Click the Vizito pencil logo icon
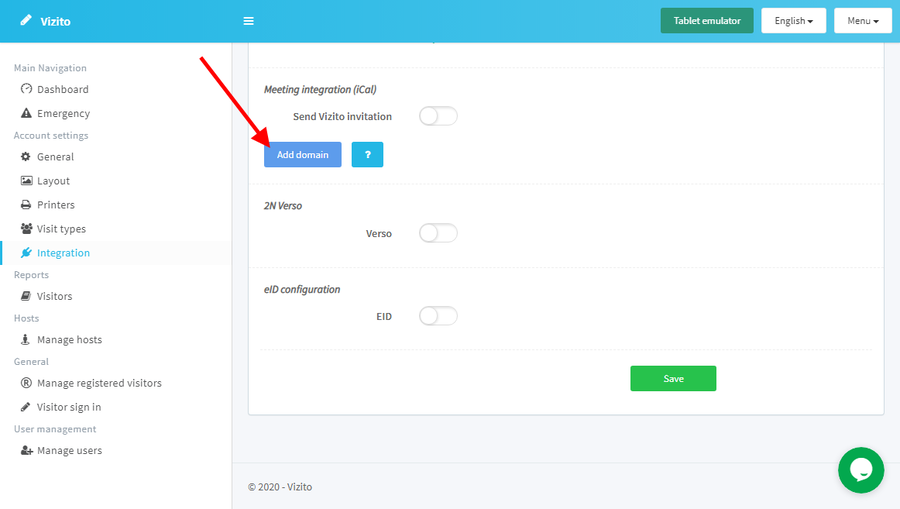900x509 pixels. coord(25,21)
